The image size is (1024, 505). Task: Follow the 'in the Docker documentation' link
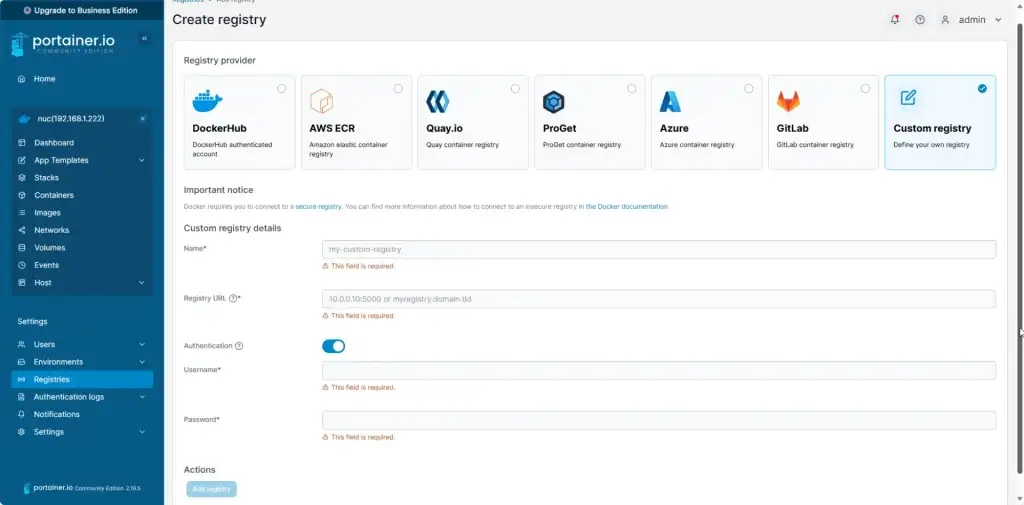coord(624,206)
